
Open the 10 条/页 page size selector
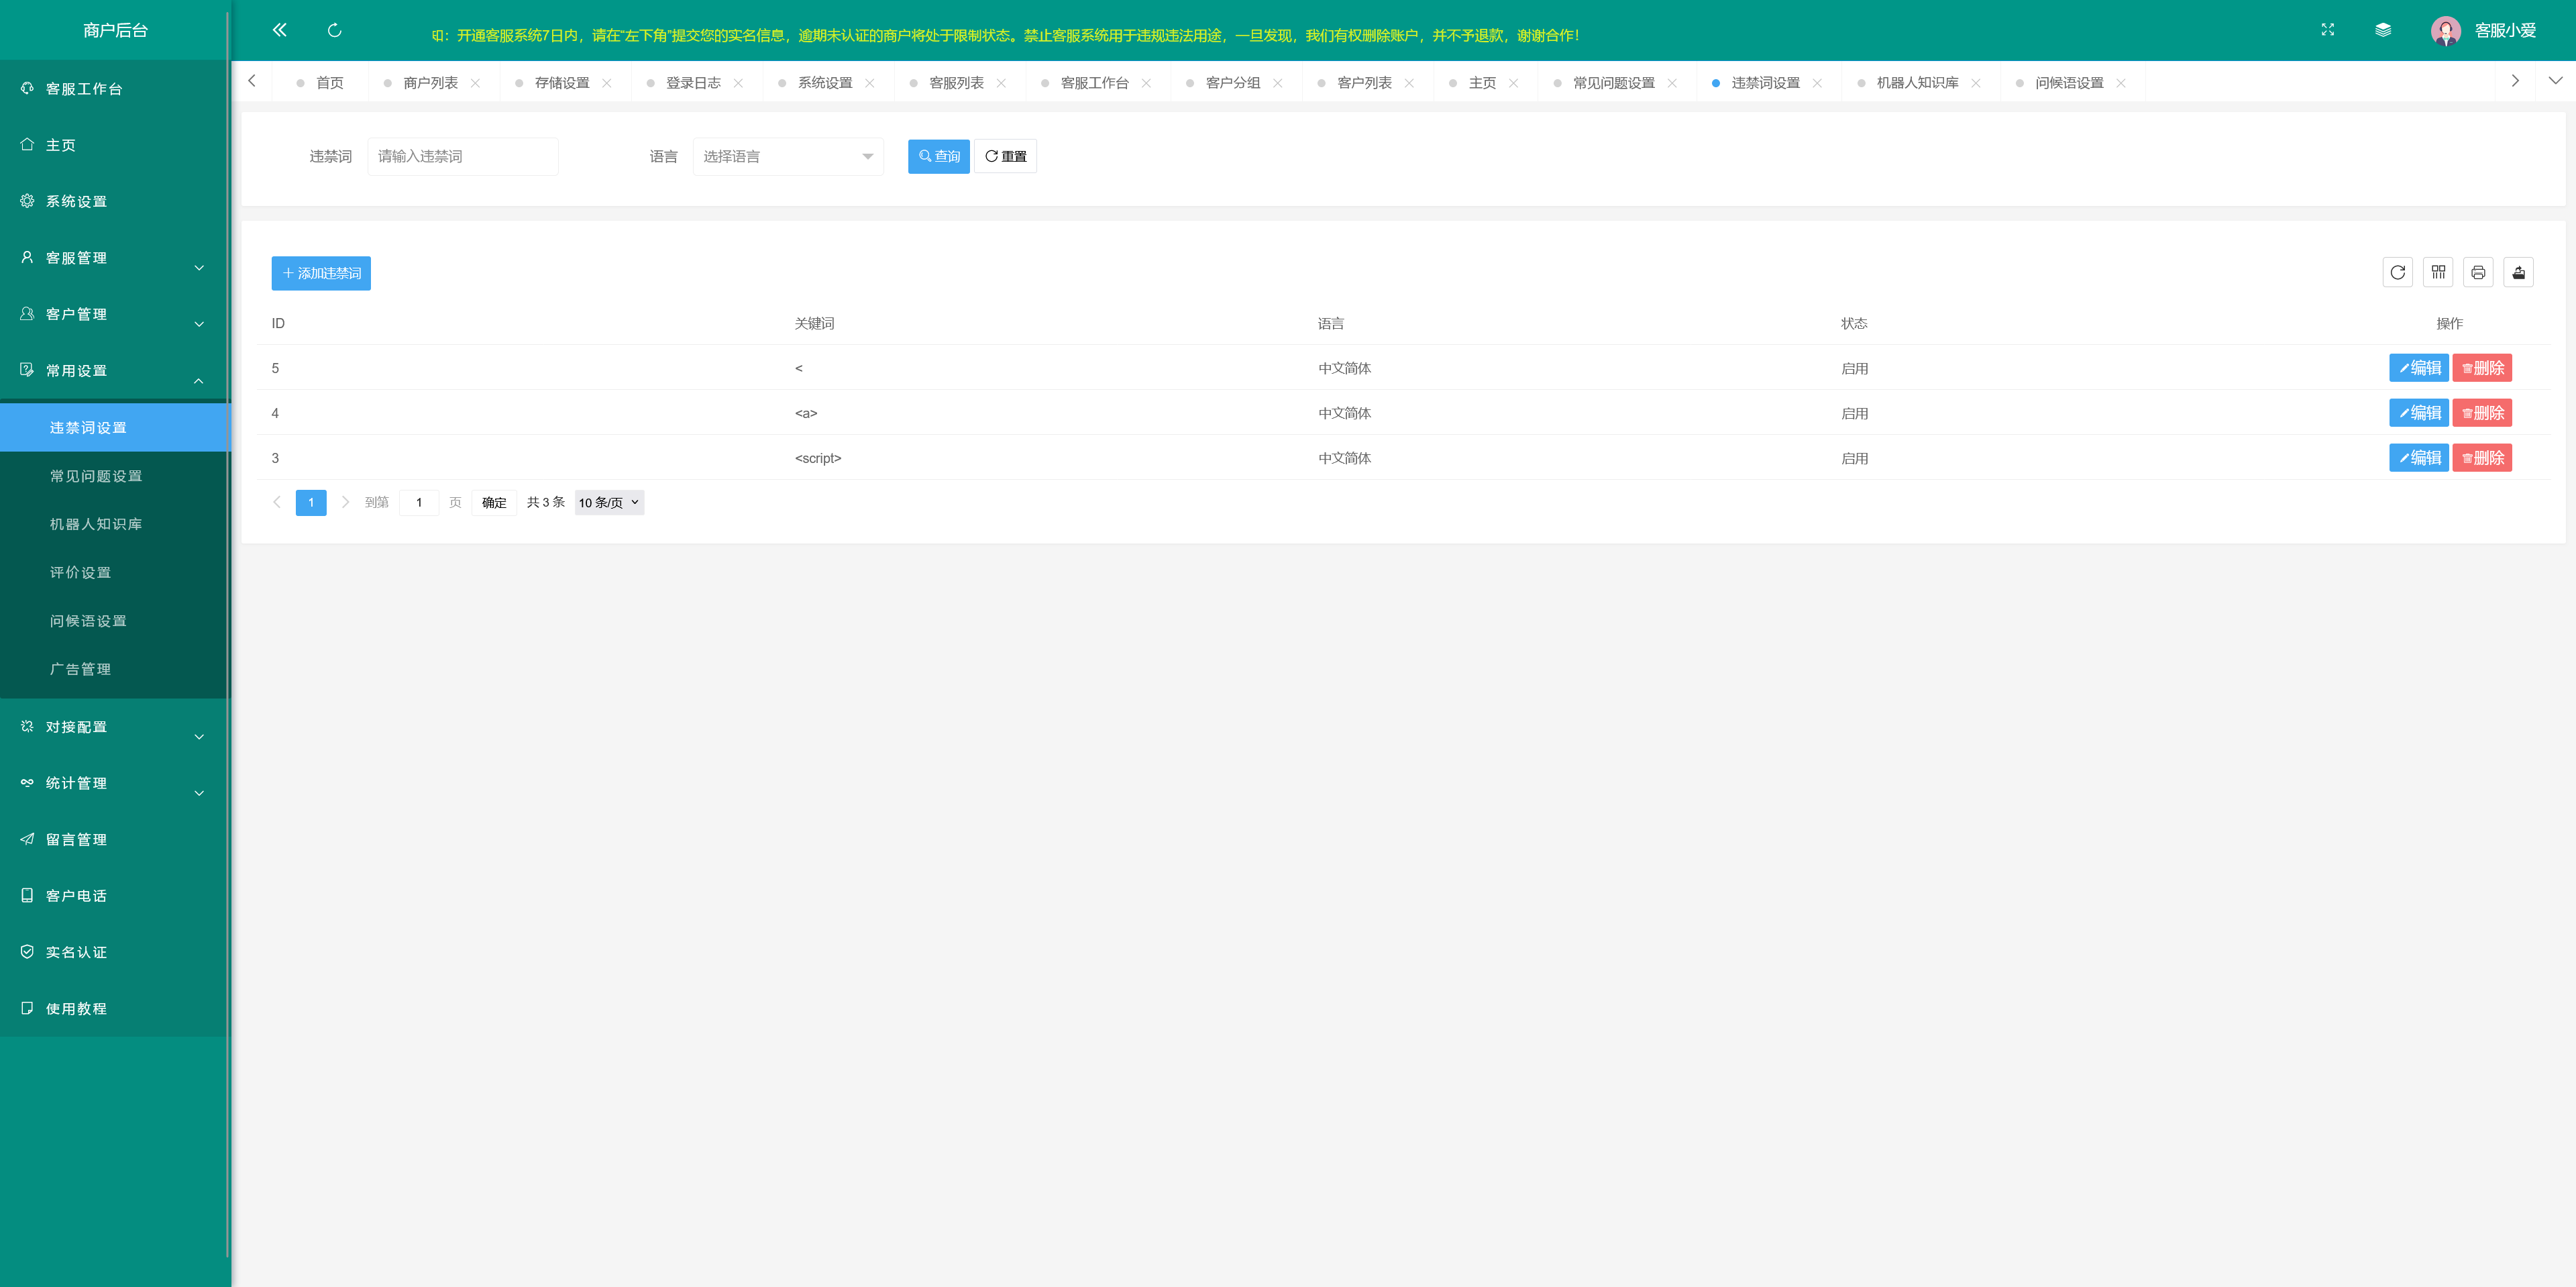[x=608, y=502]
